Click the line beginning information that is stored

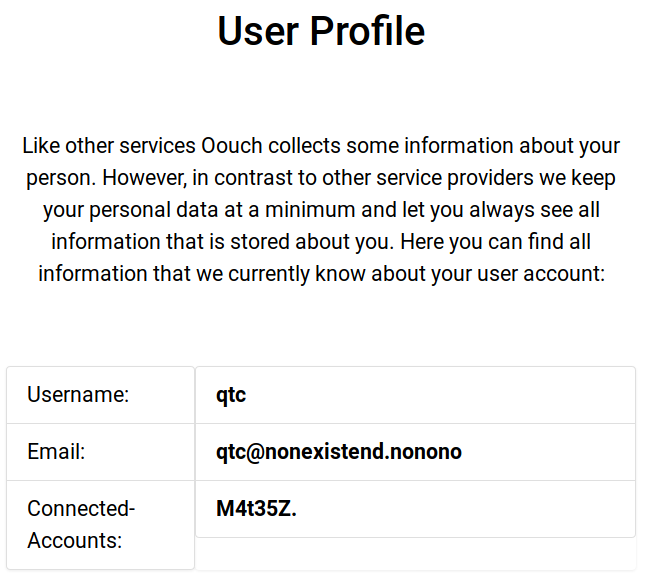pyautogui.click(x=321, y=241)
